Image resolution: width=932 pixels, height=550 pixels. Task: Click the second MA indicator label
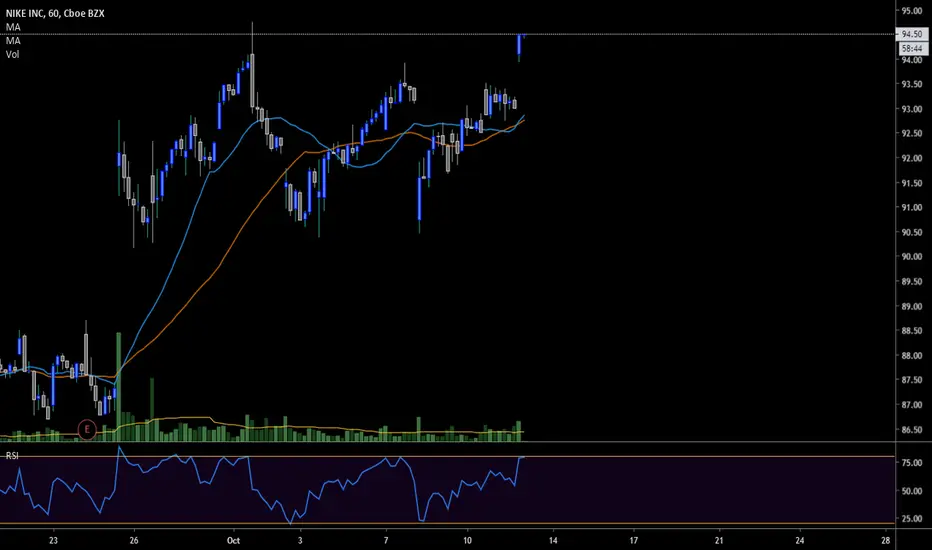tap(13, 40)
